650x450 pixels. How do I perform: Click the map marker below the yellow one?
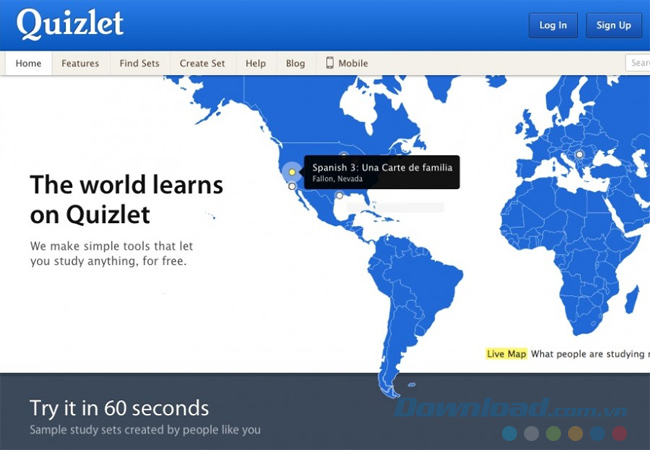[292, 186]
